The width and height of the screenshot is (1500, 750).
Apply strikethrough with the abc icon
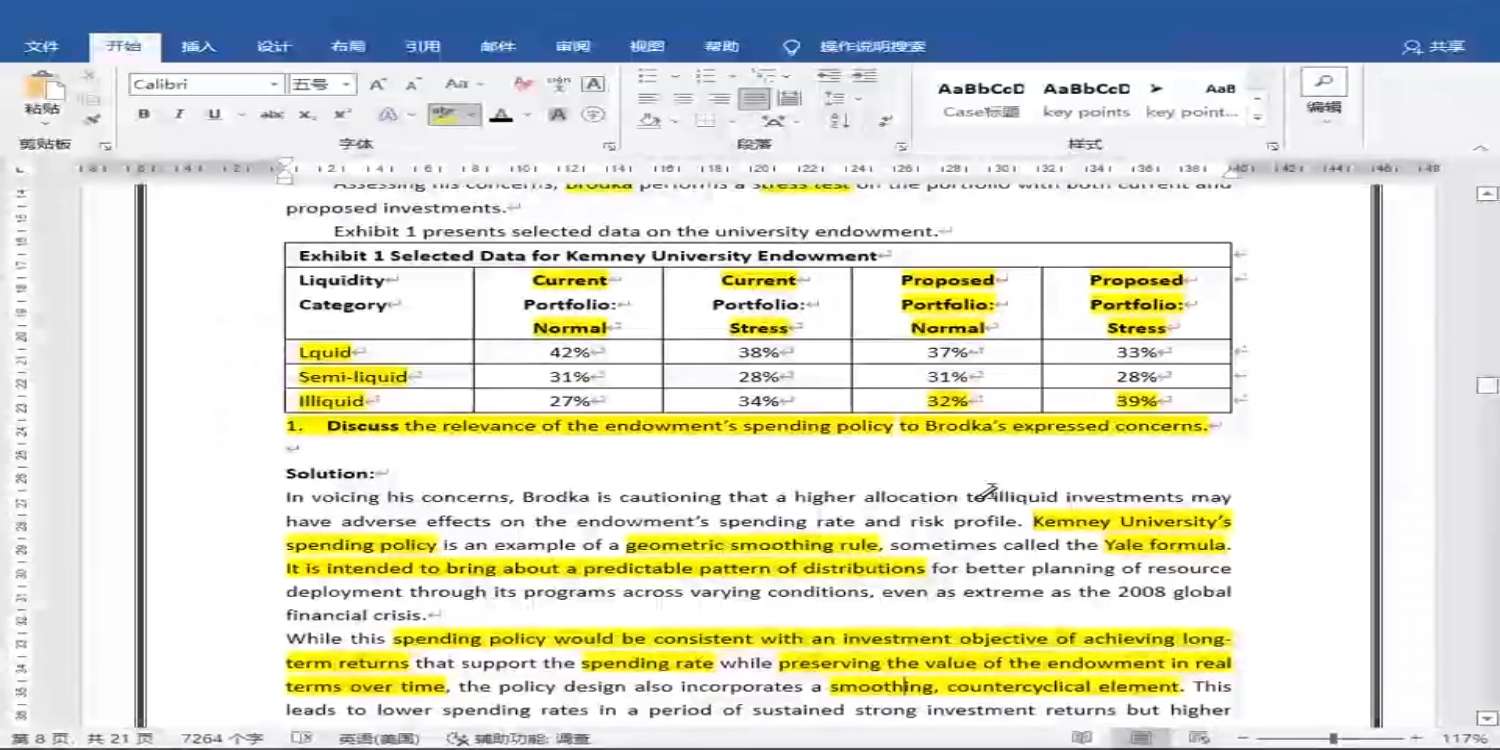coord(271,115)
